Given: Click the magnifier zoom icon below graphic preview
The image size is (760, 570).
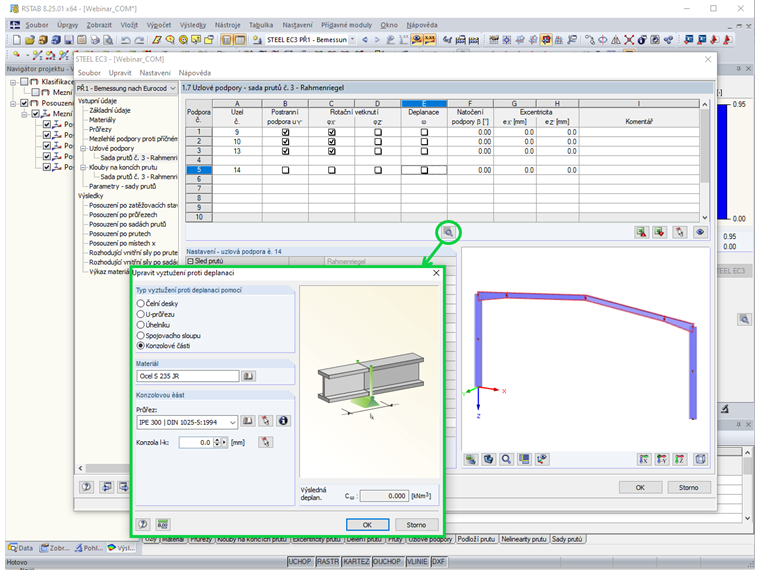Looking at the screenshot, I should tap(506, 459).
